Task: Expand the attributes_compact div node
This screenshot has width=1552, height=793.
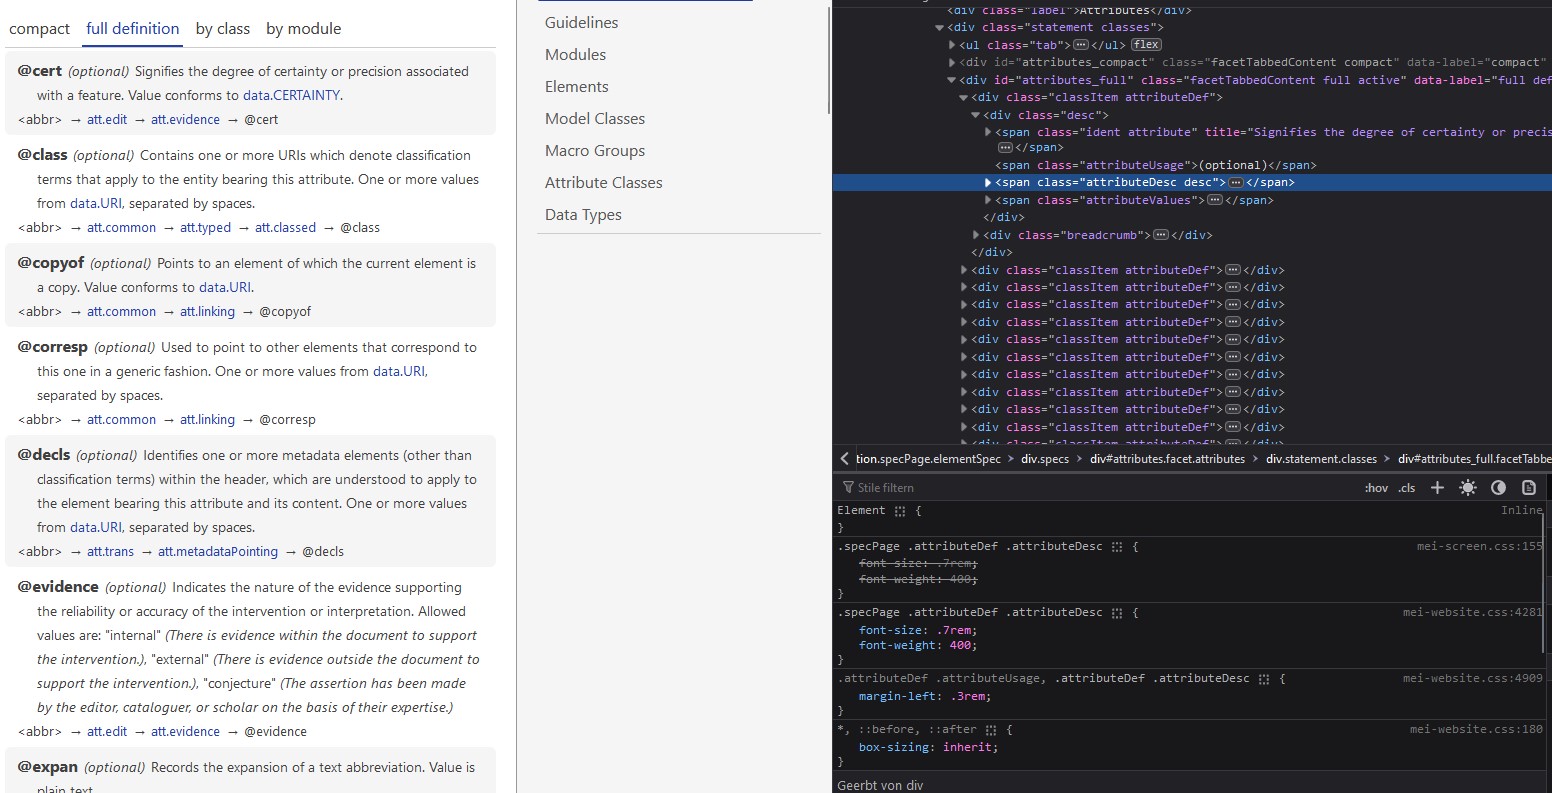Action: pyautogui.click(x=952, y=62)
